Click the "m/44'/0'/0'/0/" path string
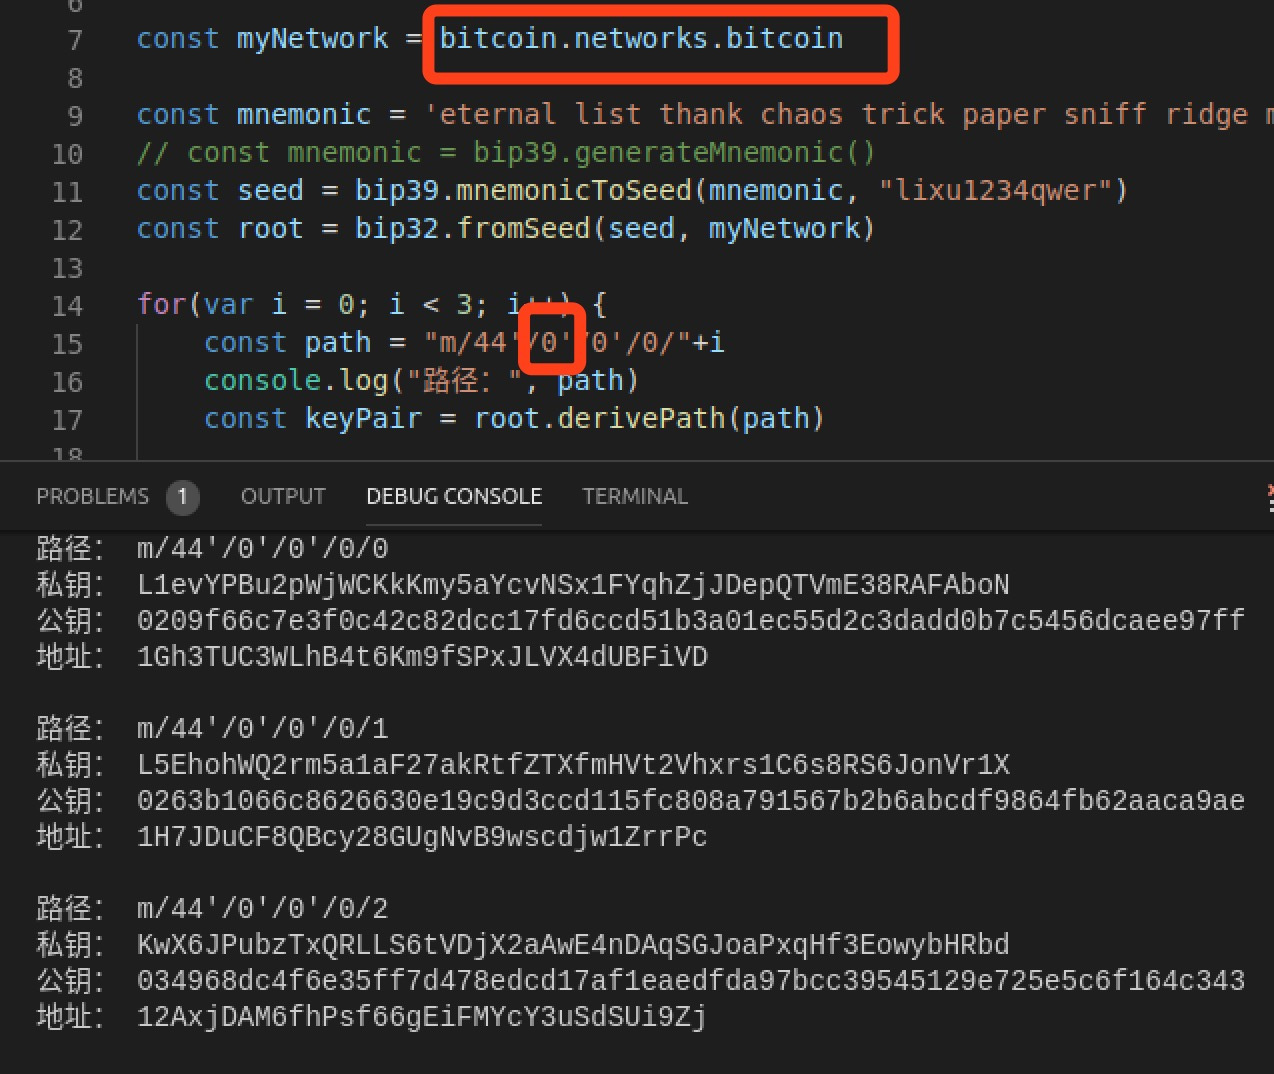Screen dimensions: 1274x1074 (557, 342)
